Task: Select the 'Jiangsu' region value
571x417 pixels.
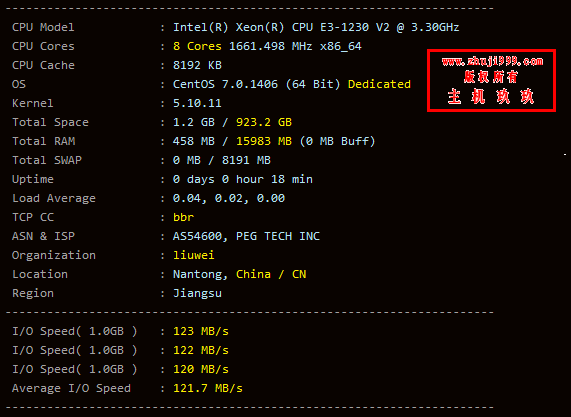Action: [x=197, y=293]
